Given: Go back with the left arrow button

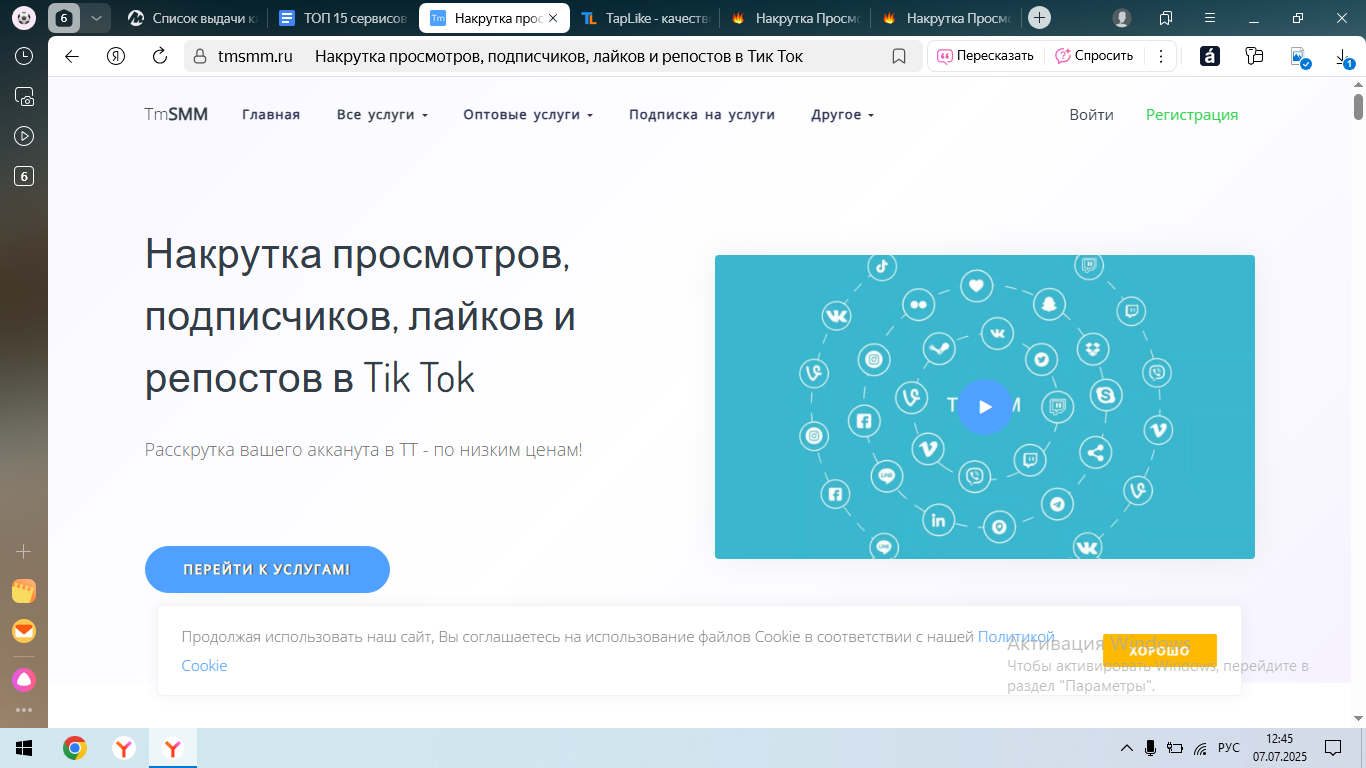Looking at the screenshot, I should [x=72, y=56].
